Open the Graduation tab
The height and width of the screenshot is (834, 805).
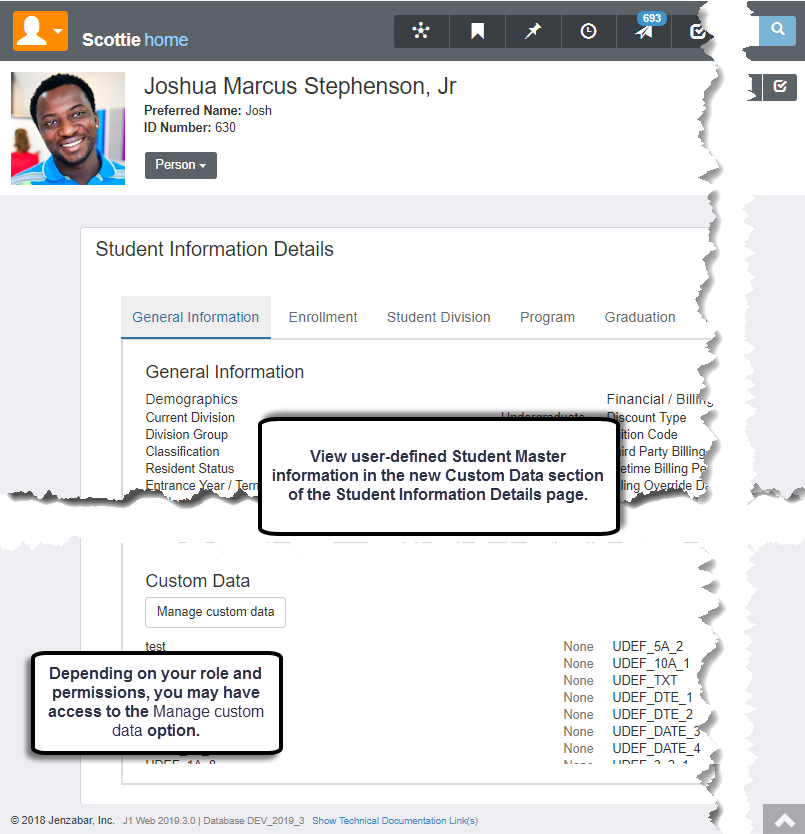tap(640, 317)
